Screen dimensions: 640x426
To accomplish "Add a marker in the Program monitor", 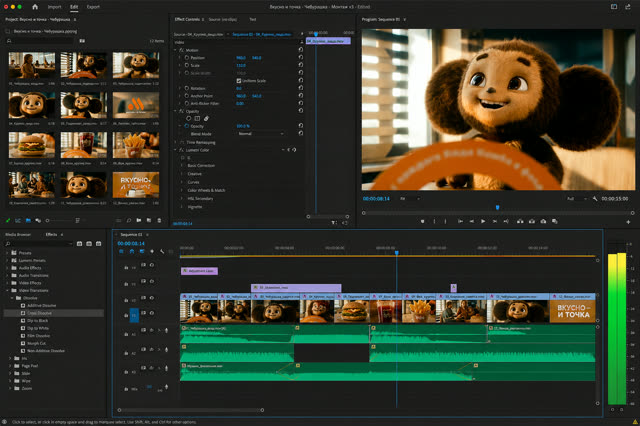I will pos(422,221).
